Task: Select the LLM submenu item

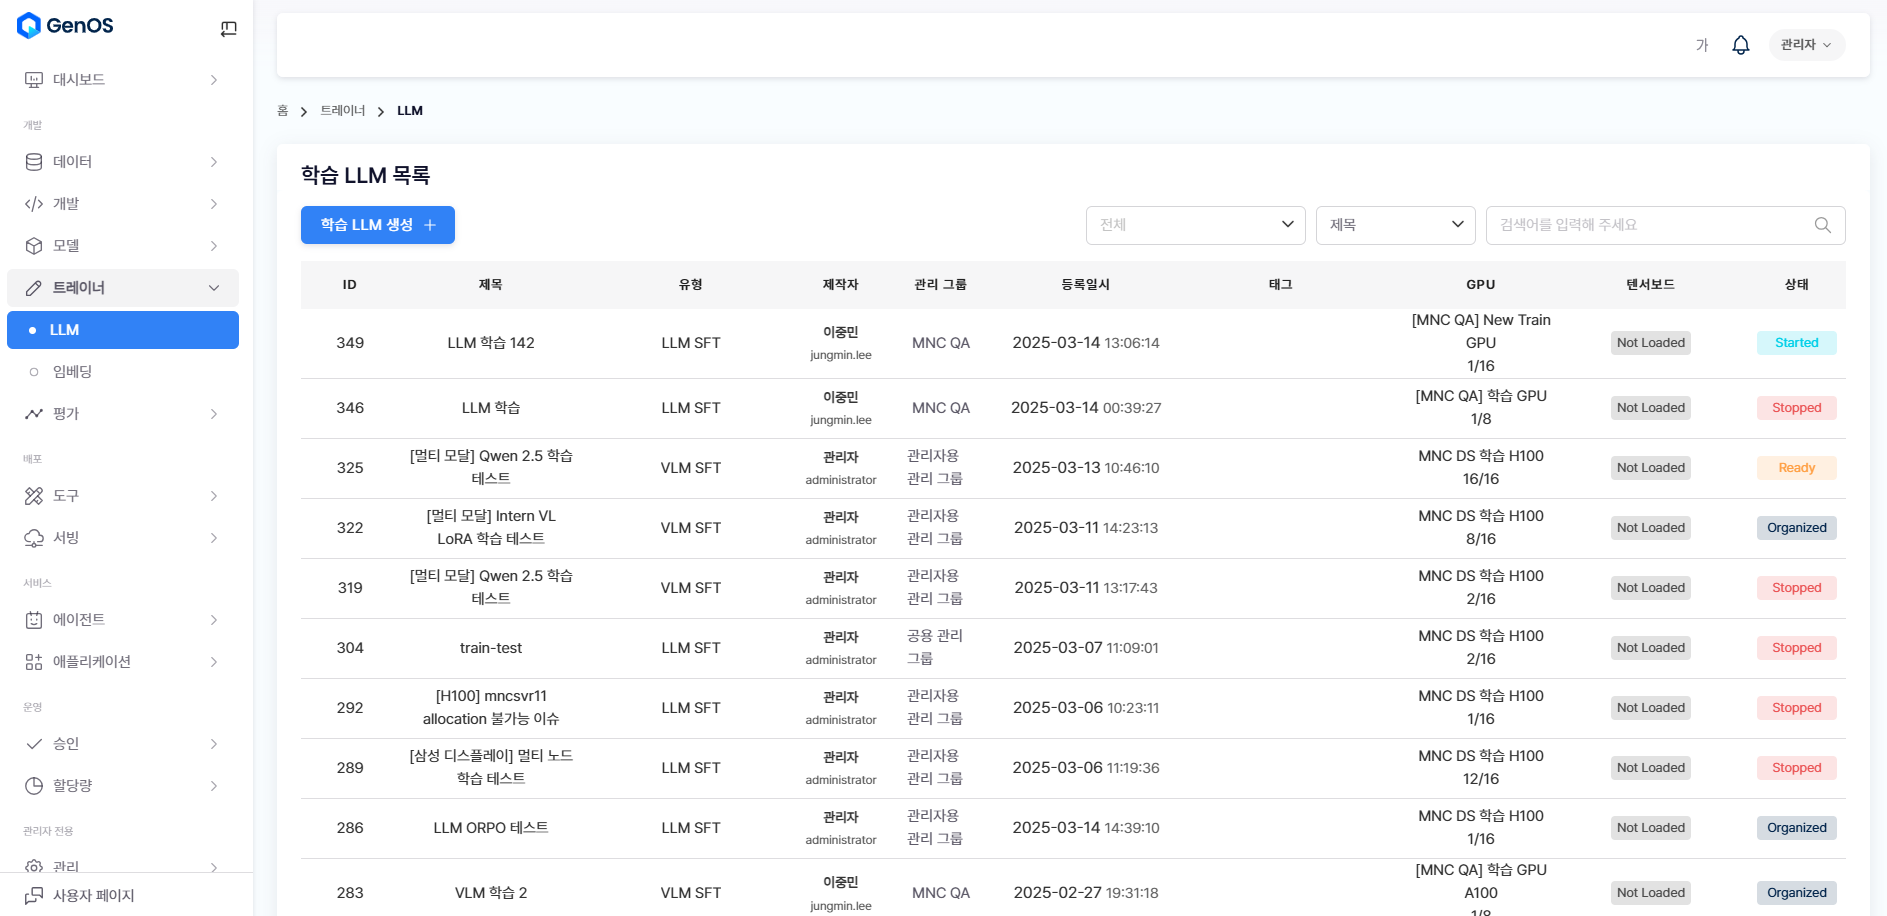Action: click(x=122, y=330)
